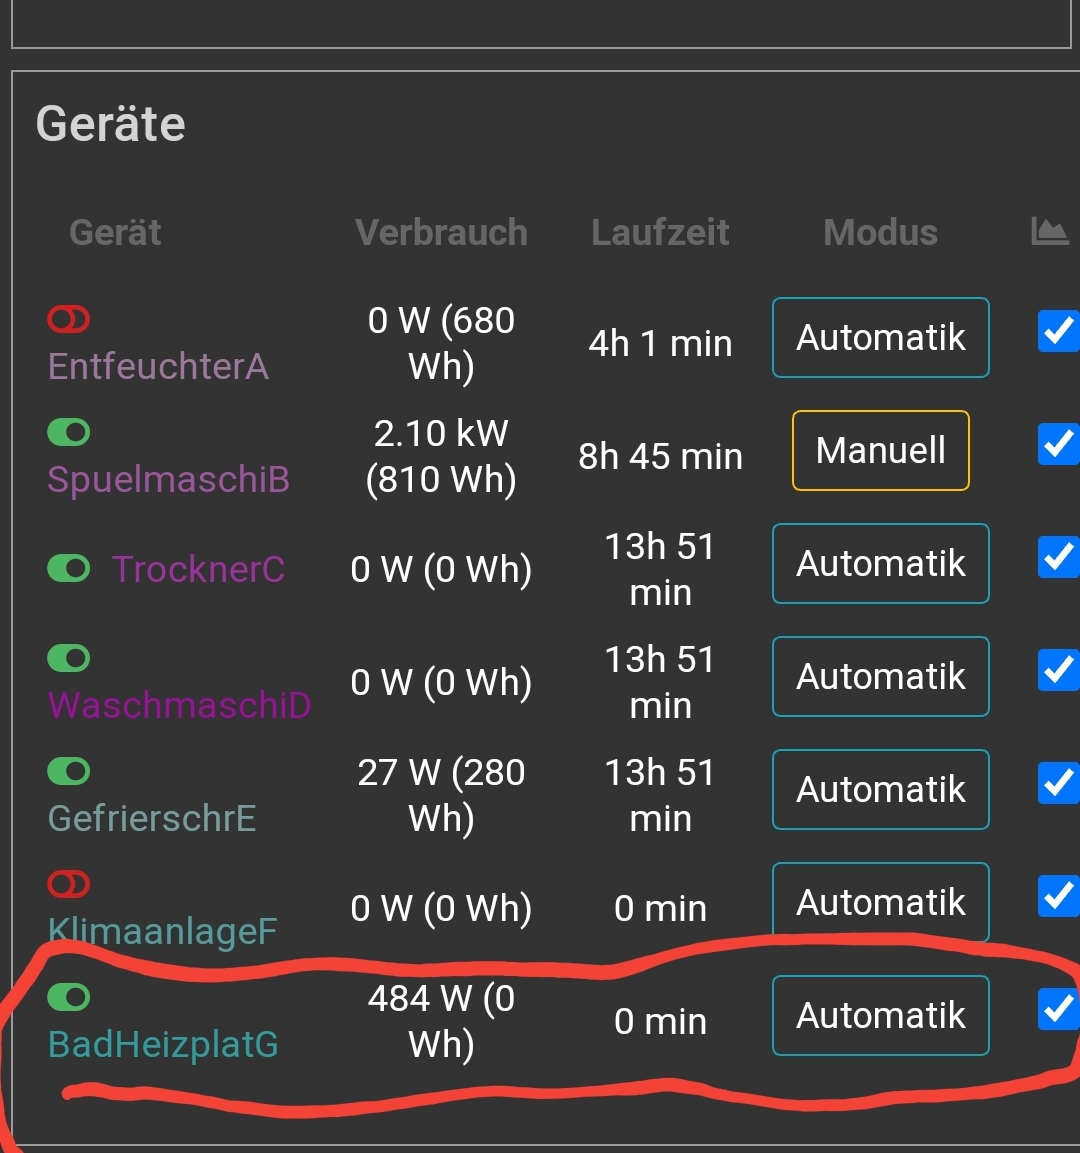
Task: Toggle WaschmaschiD power switch
Action: (x=68, y=659)
